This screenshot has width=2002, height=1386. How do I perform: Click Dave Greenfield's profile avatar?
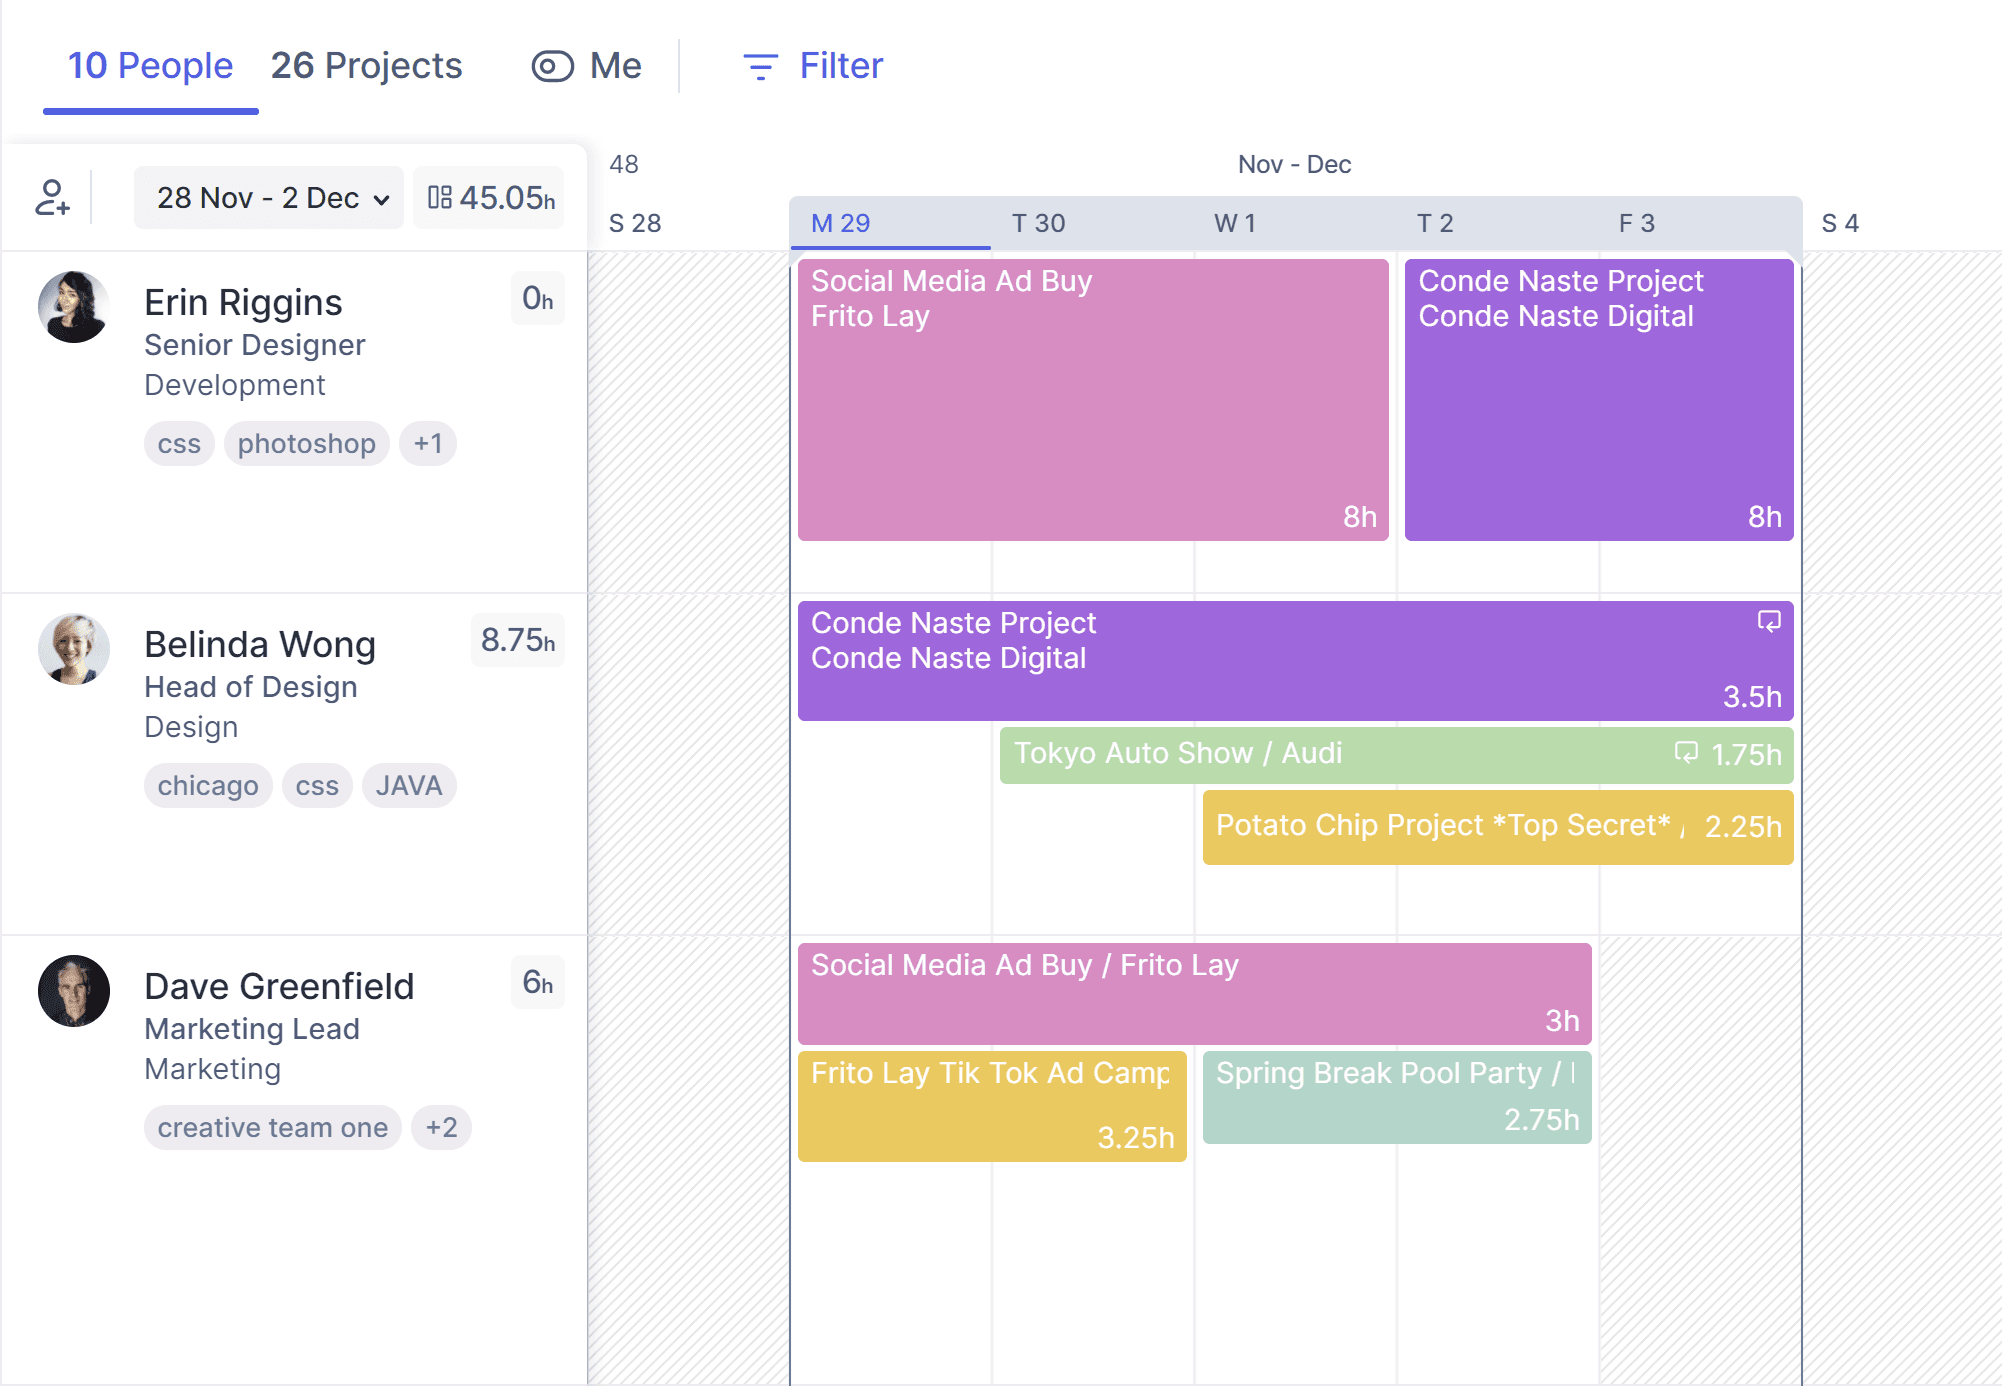click(x=74, y=991)
